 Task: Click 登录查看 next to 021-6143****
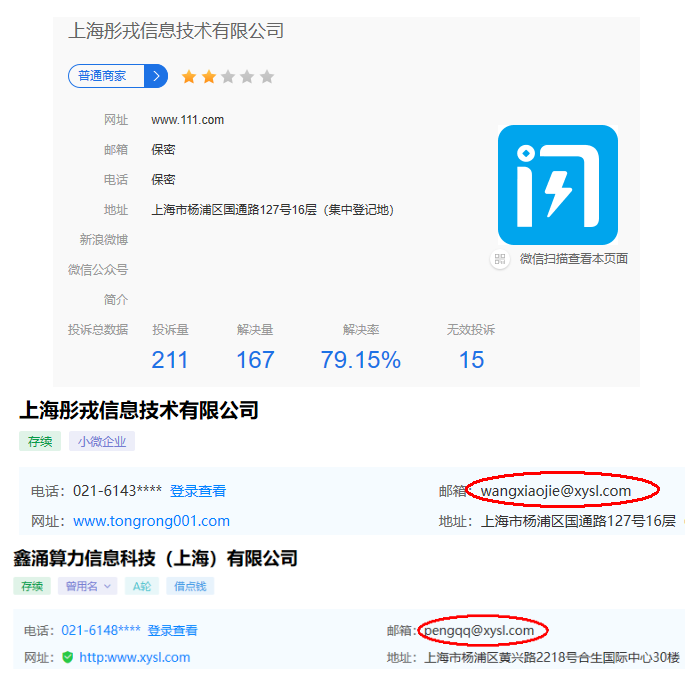point(198,491)
